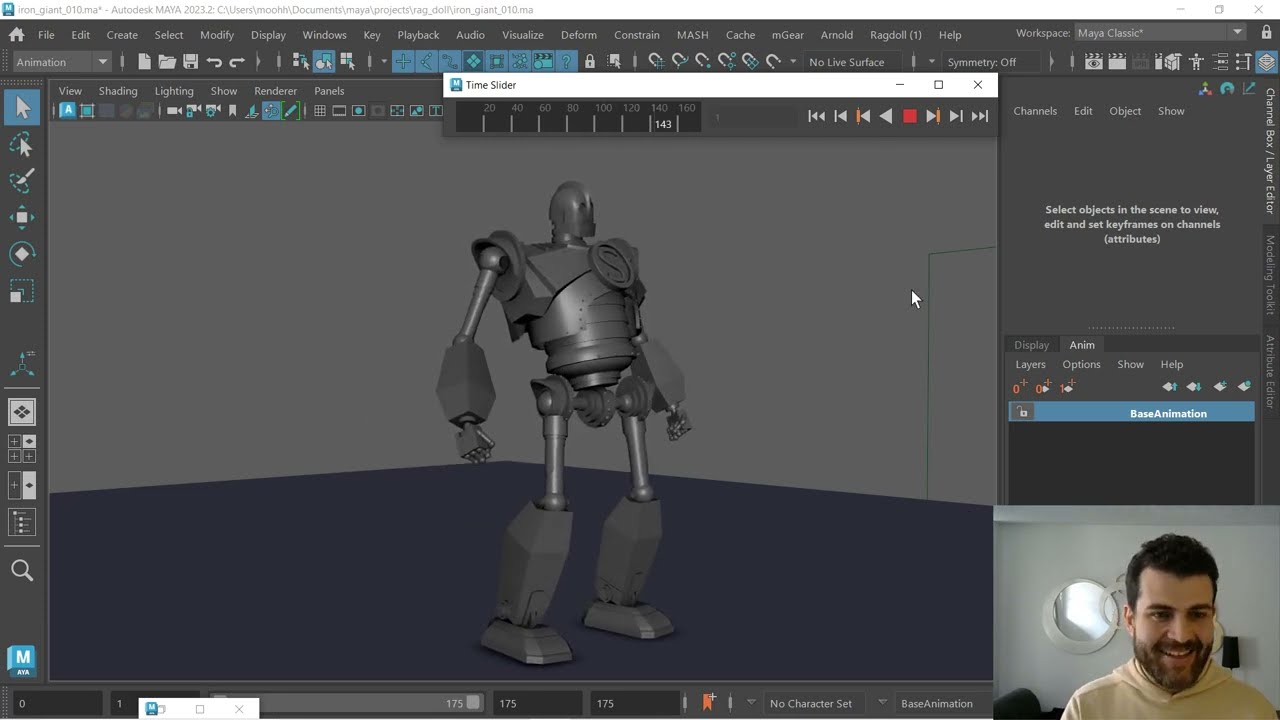1280x720 pixels.
Task: Expand the Workspace Maya Classic dropdown
Action: click(x=1161, y=33)
